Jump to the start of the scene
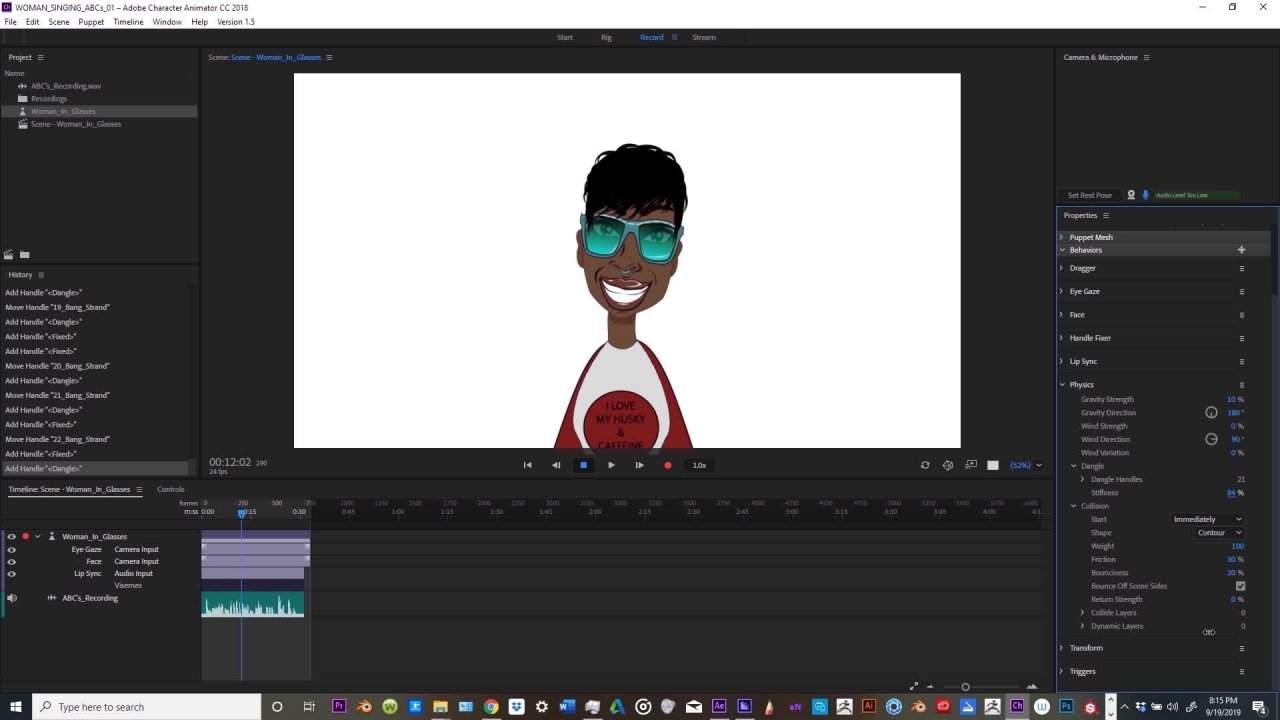 click(x=527, y=465)
